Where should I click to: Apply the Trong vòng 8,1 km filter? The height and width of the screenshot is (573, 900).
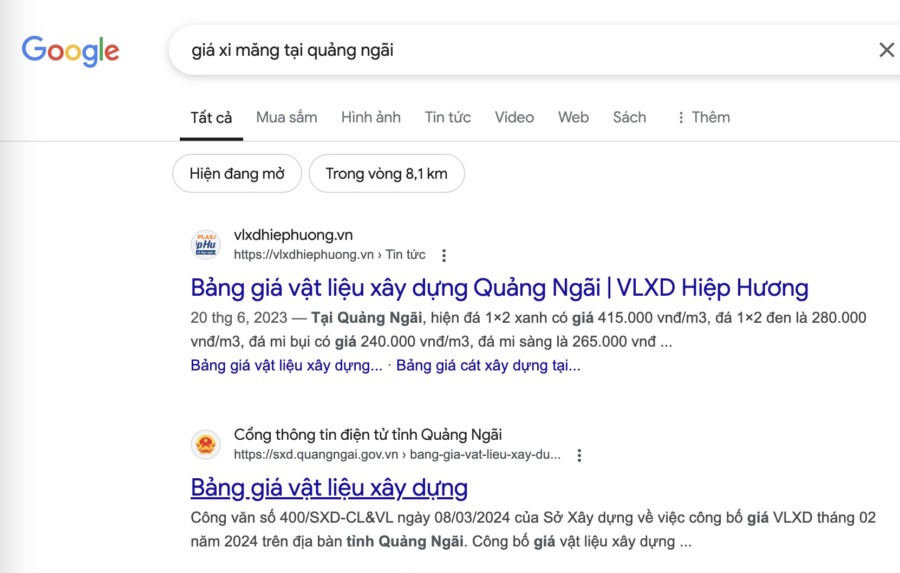tap(387, 173)
